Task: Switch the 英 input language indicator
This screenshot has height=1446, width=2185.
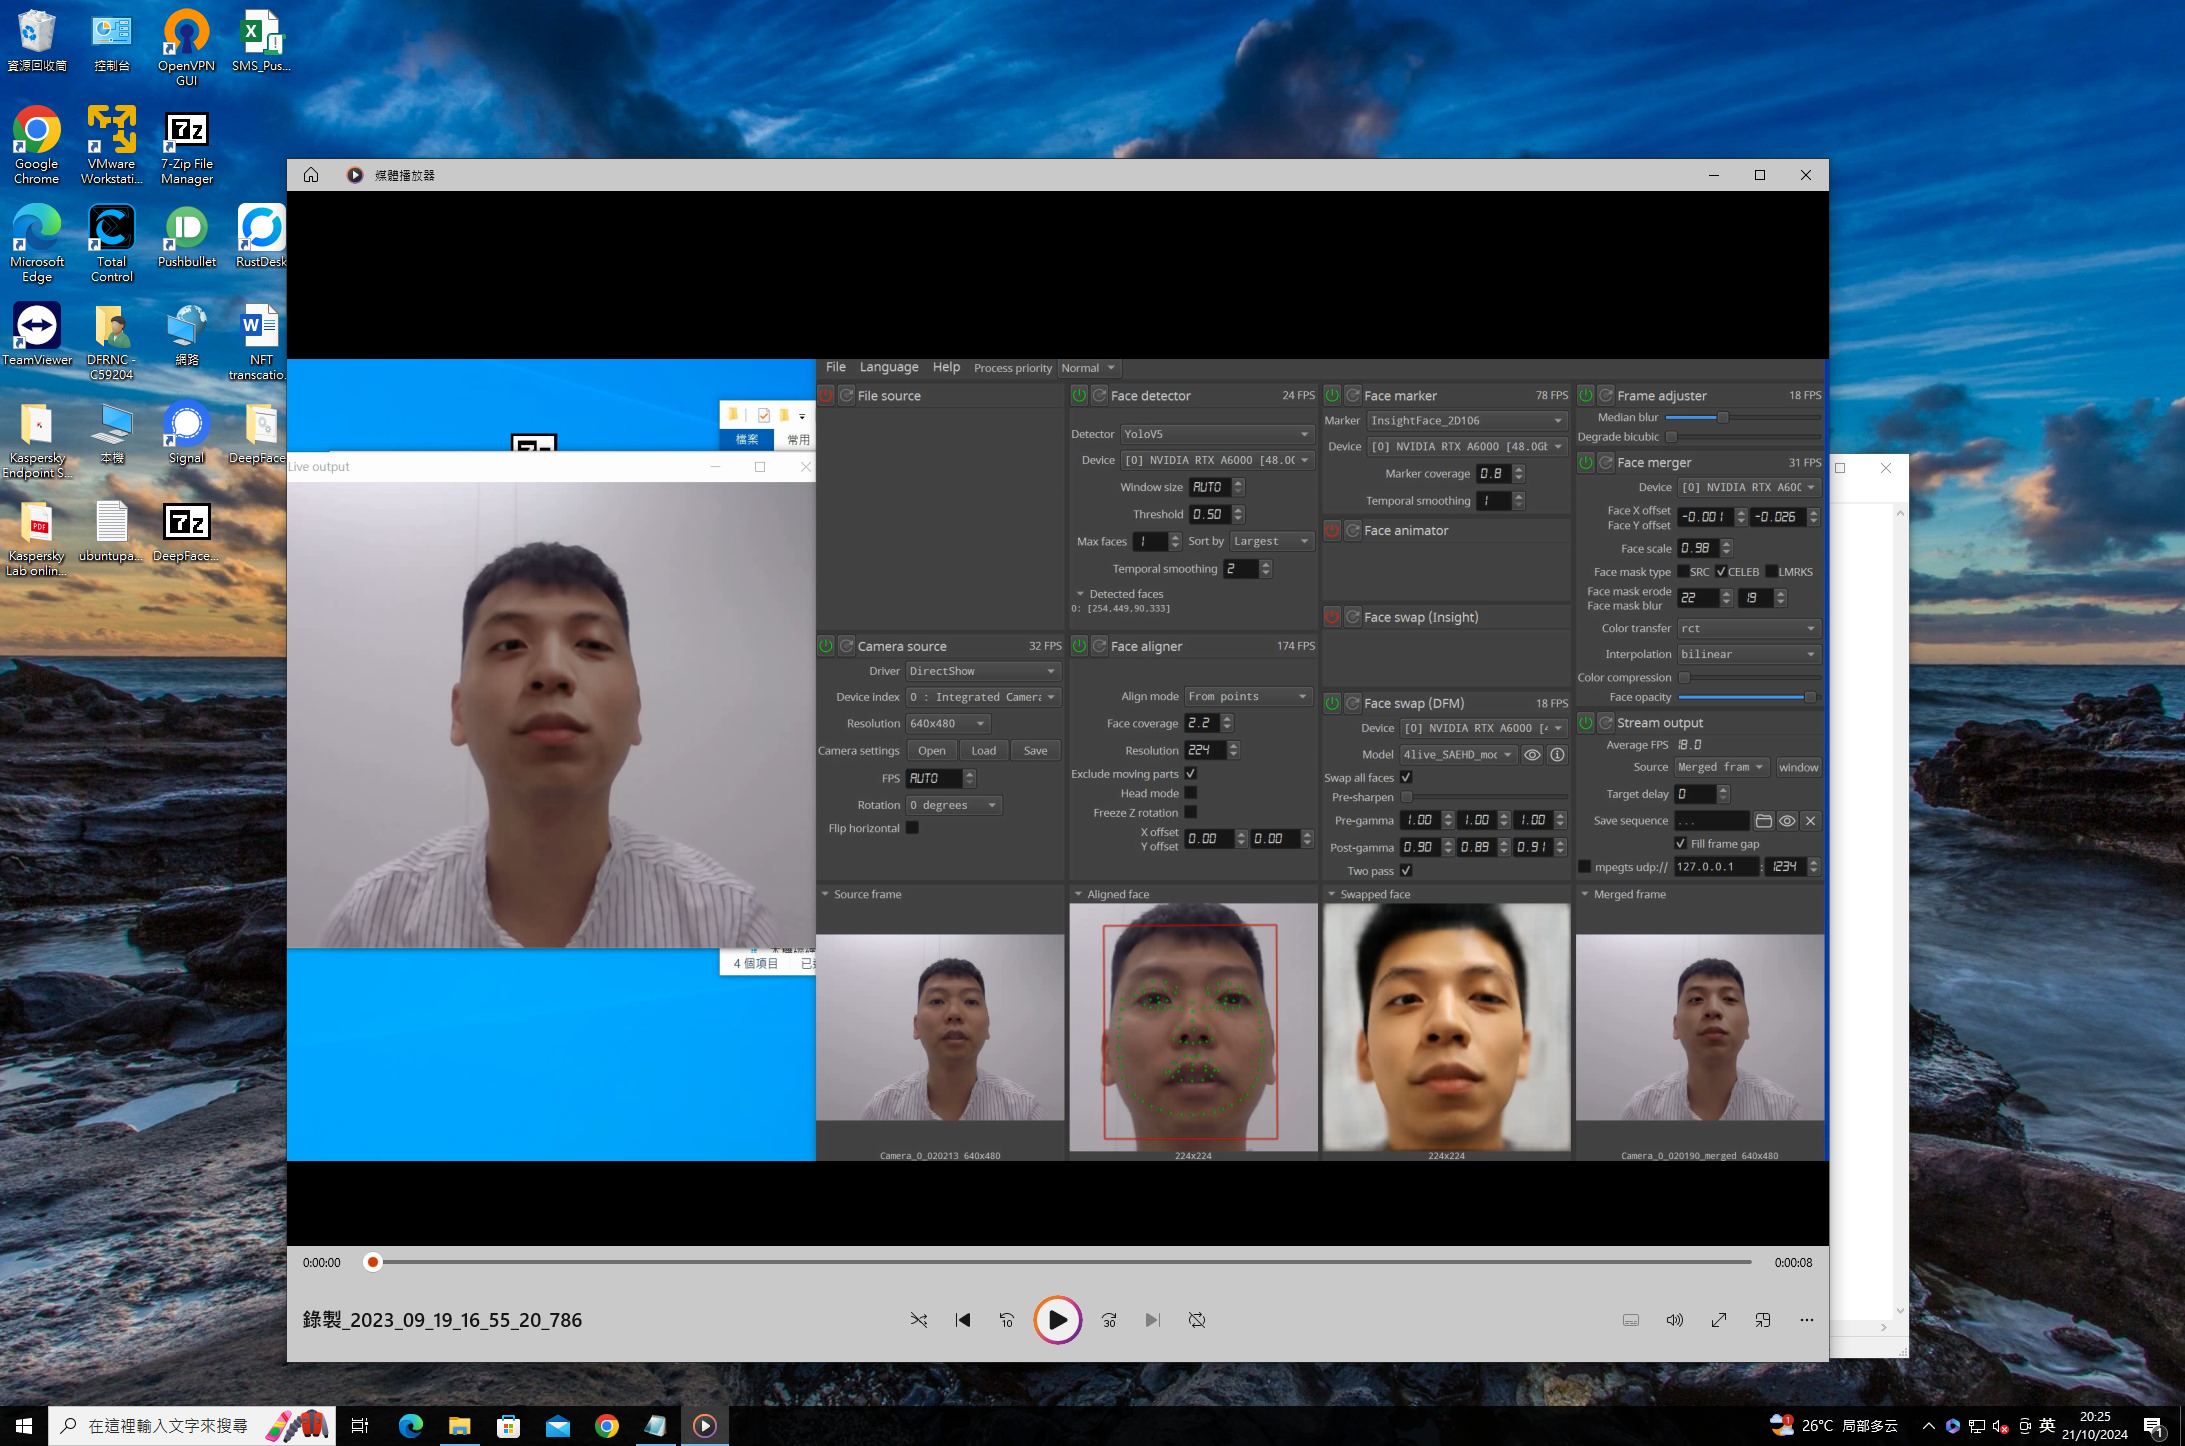Action: (2047, 1426)
